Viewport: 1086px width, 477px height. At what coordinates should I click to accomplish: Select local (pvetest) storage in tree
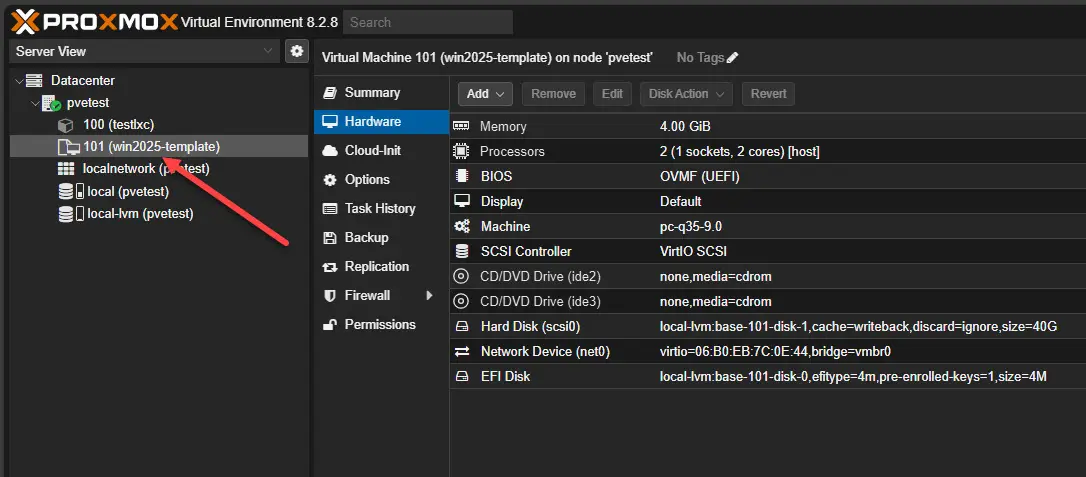pos(127,191)
